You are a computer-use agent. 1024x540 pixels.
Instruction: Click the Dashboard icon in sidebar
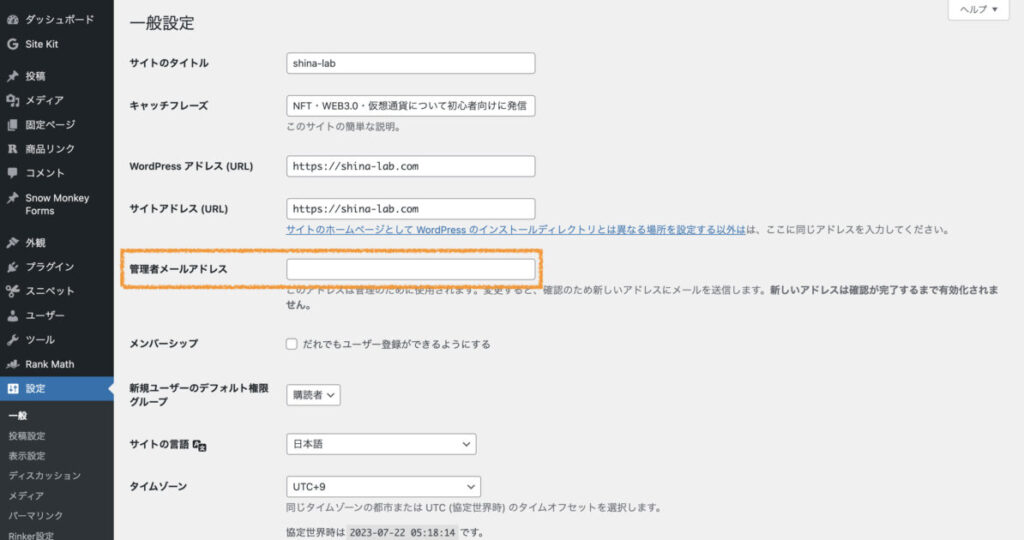point(12,20)
